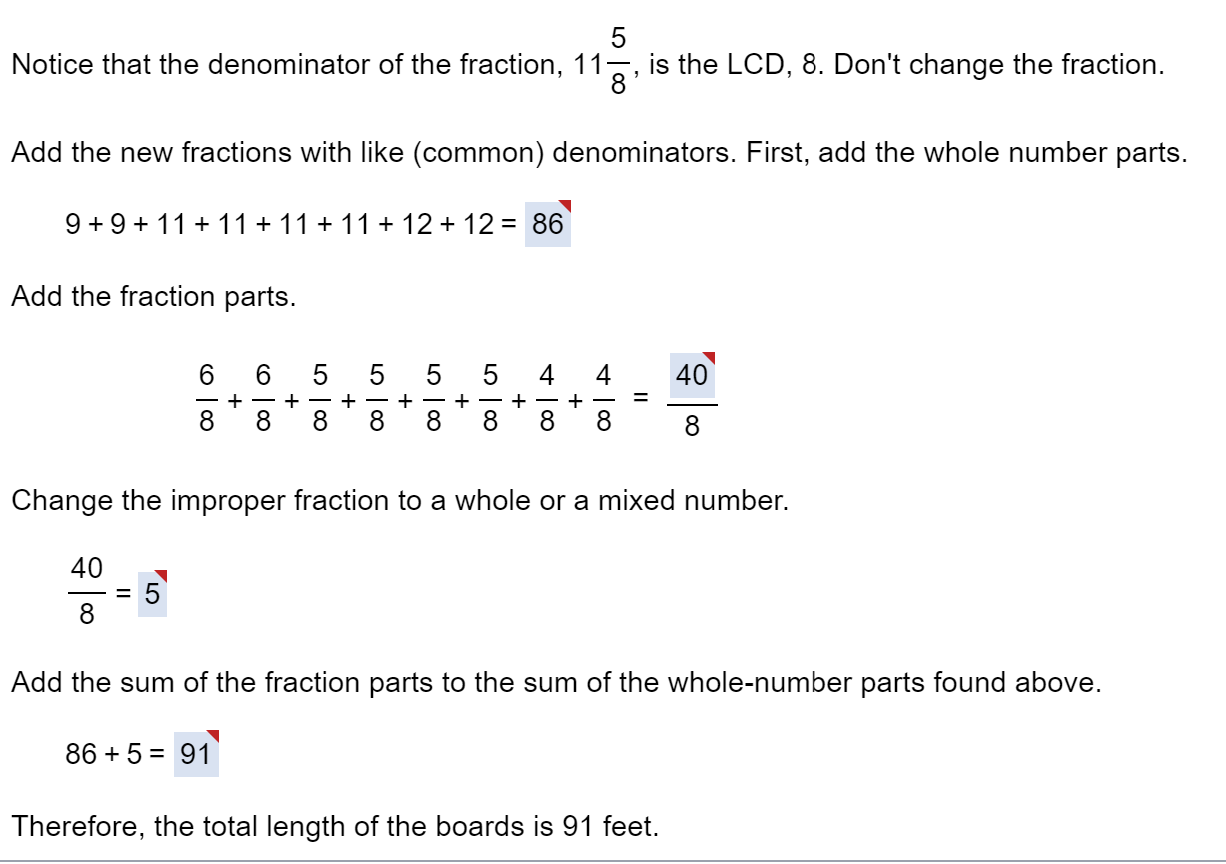Click the denominator 8 under the 40 answer box
Viewport: 1226px width, 864px height.
pos(693,424)
